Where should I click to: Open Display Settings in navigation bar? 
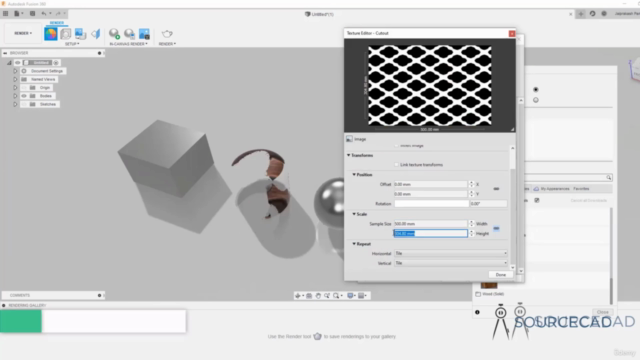pos(351,296)
